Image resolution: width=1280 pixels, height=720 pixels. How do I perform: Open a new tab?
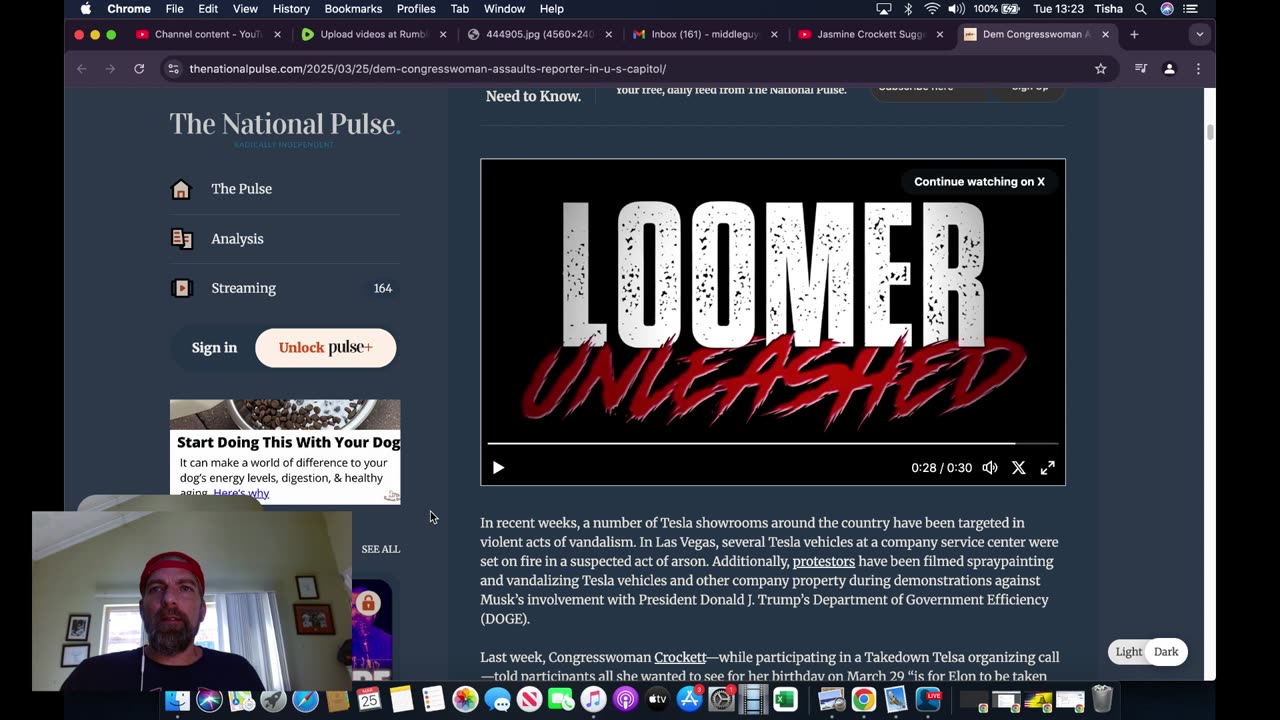pos(1134,34)
